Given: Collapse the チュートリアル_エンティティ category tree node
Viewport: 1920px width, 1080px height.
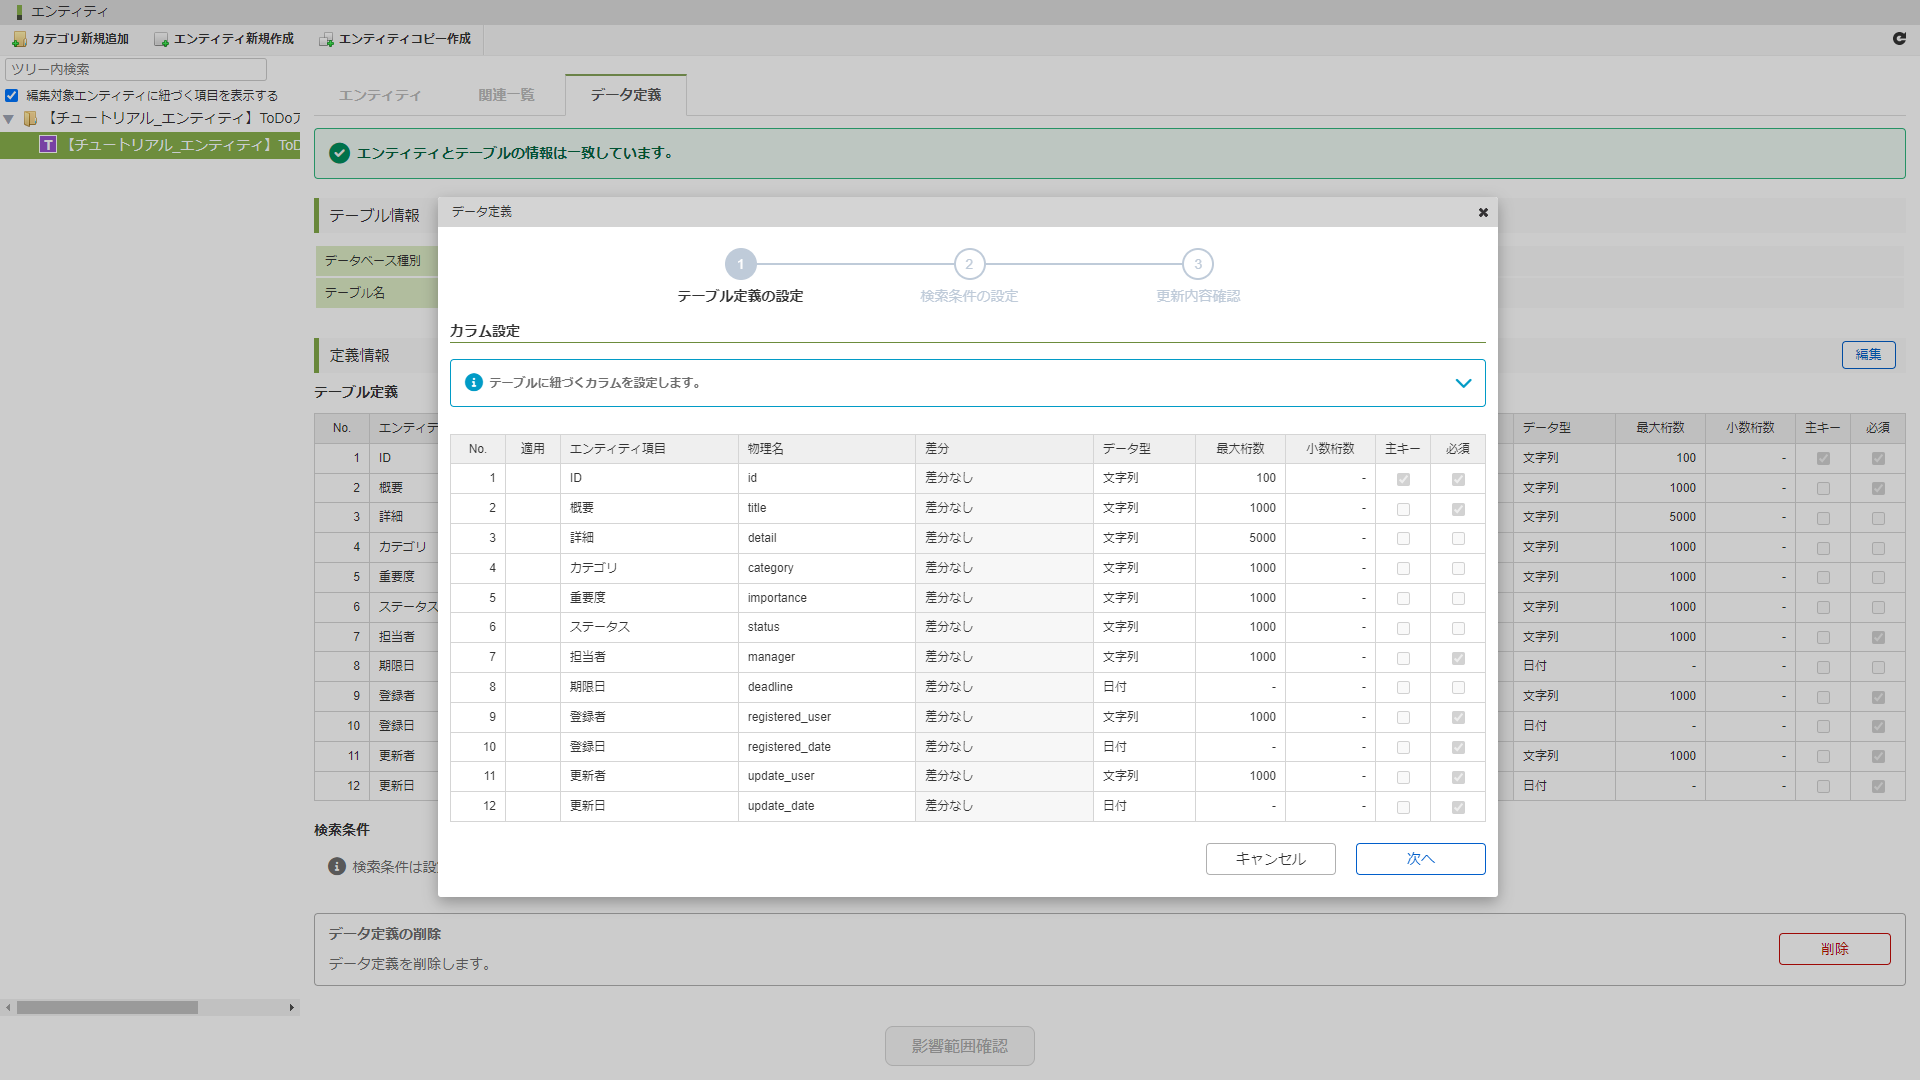Looking at the screenshot, I should 9,119.
